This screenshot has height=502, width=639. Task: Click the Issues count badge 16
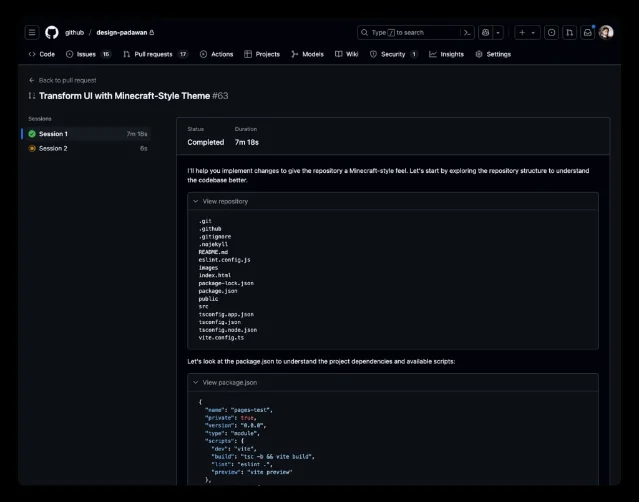point(106,54)
